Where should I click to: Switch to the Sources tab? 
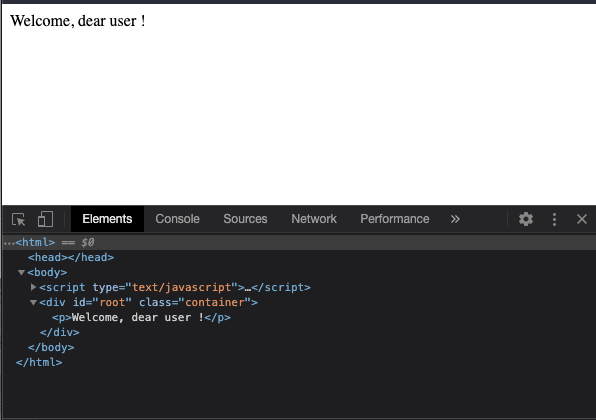click(x=245, y=219)
